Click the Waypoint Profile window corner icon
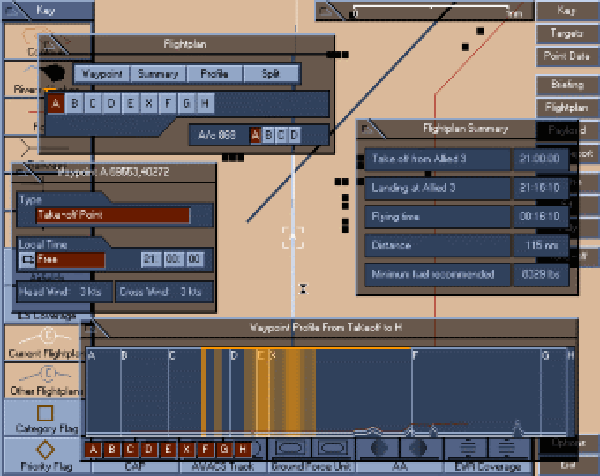Screen dimensions: 600x476 tap(94, 328)
